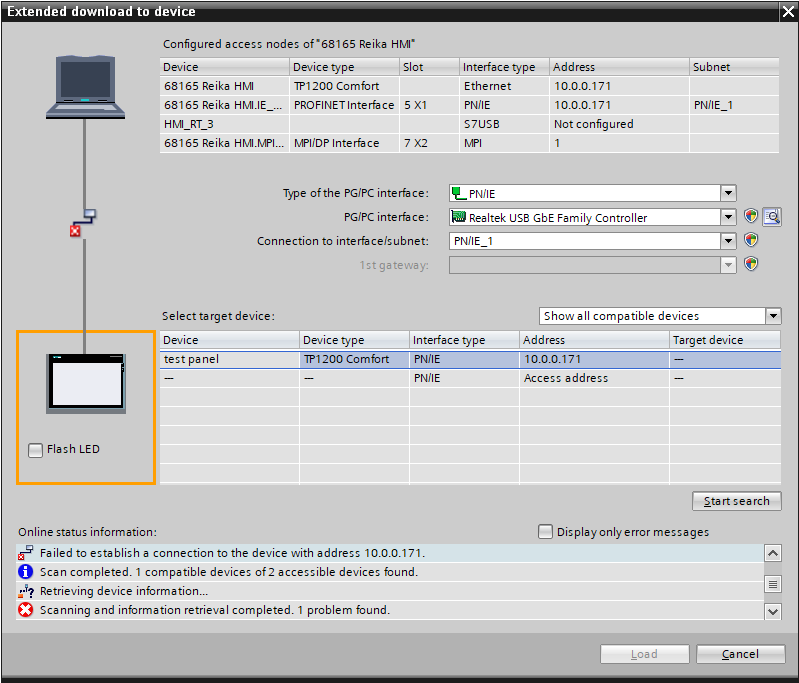Click the laptop PG/PC icon
Viewport: 799px width, 683px height.
(87, 84)
